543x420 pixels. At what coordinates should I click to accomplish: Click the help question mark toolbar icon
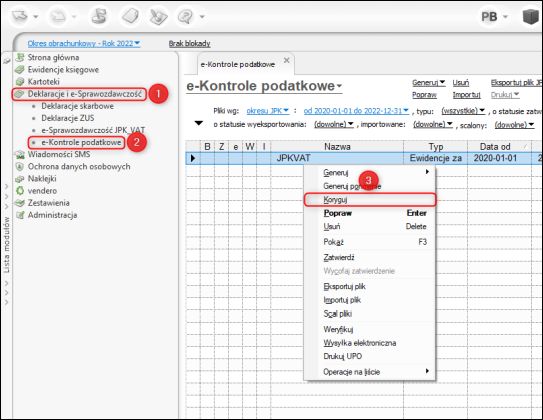click(186, 16)
